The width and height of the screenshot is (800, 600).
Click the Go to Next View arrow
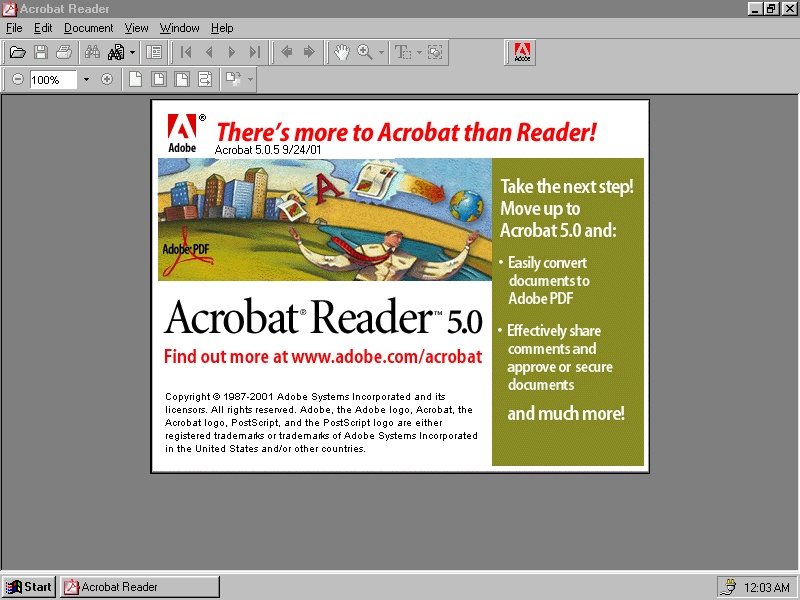309,52
